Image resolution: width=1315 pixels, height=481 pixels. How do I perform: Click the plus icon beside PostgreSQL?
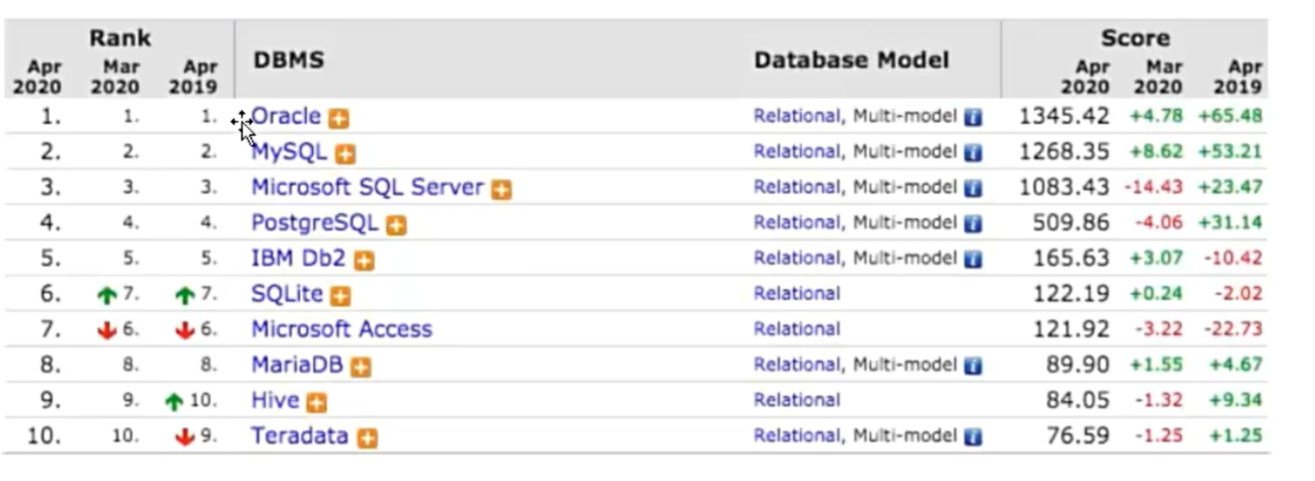tap(397, 225)
